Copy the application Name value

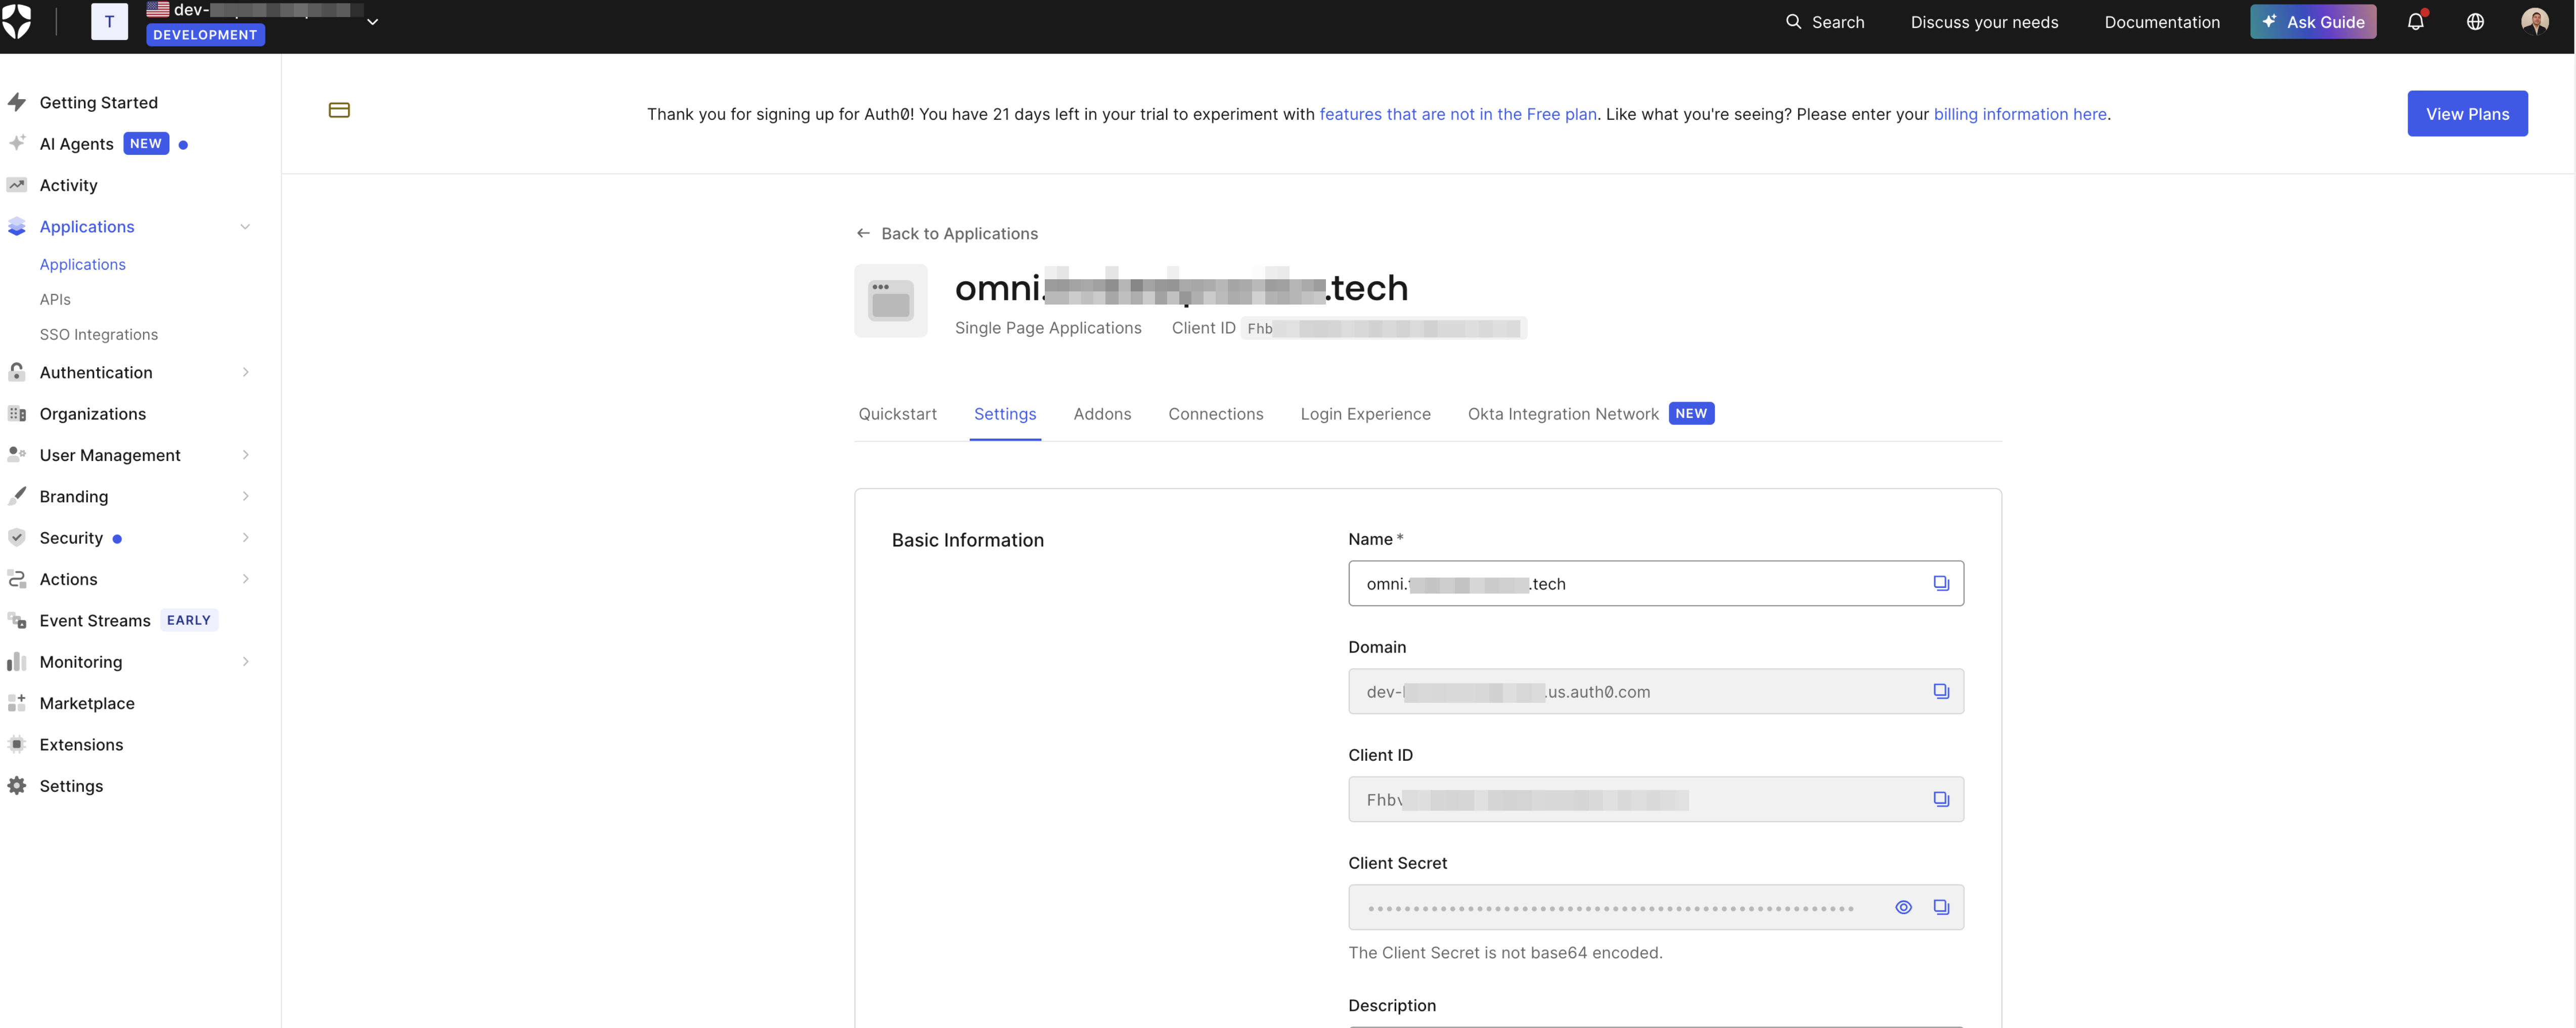pyautogui.click(x=1941, y=583)
